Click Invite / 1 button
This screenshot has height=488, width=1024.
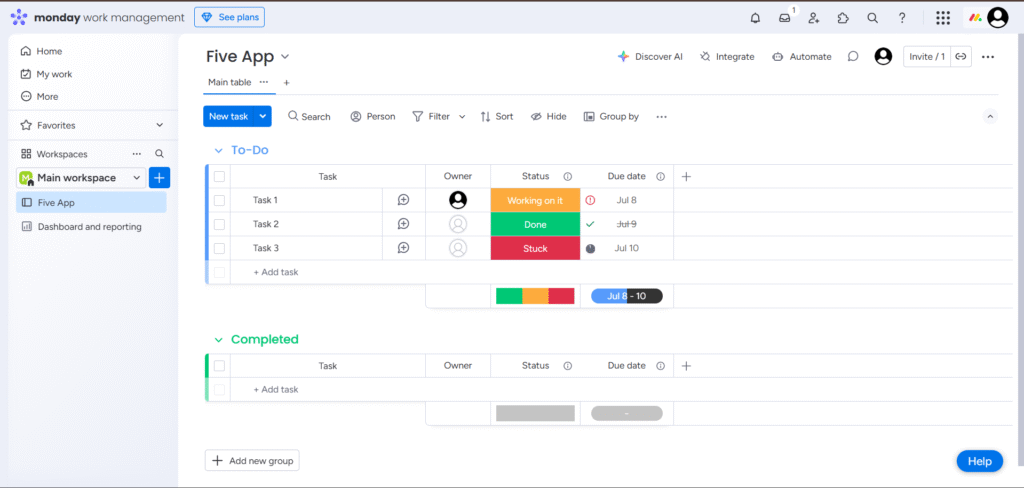(x=927, y=57)
